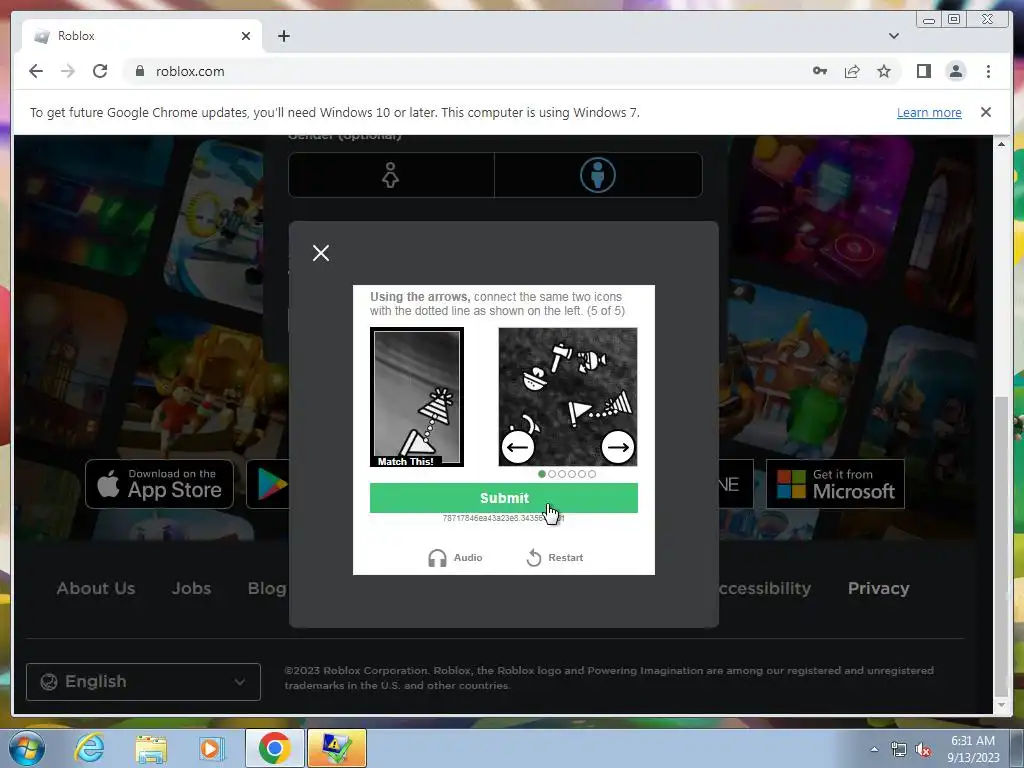Screen dimensions: 1024x768
Task: Click the taskbar clock showing 6:31 AM
Action: click(x=973, y=749)
